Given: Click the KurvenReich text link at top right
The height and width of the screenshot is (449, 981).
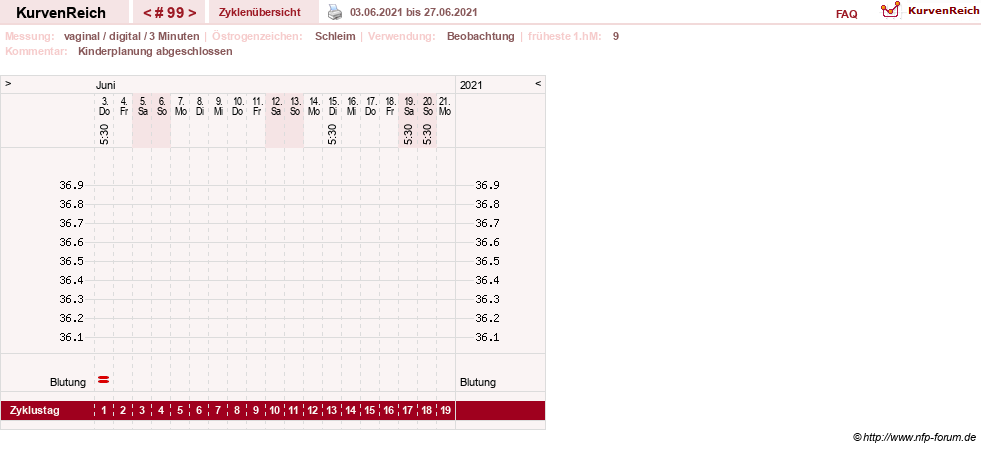Looking at the screenshot, I should pos(943,11).
